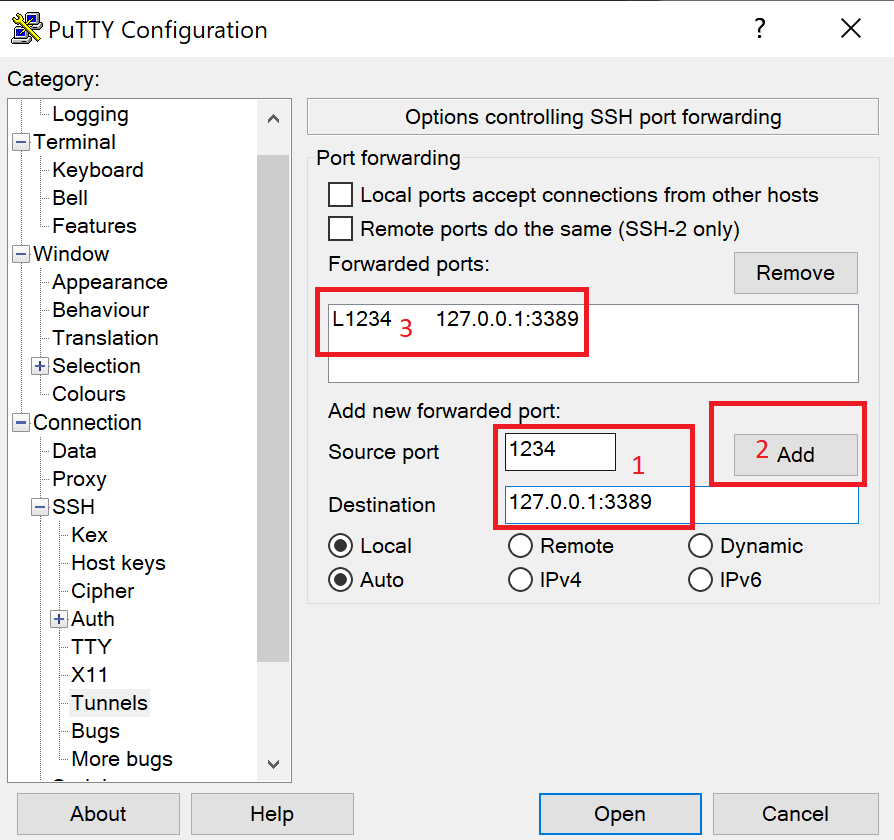Screen dimensions: 894x840
Task: Expand the Selection tree node
Action: [39, 366]
